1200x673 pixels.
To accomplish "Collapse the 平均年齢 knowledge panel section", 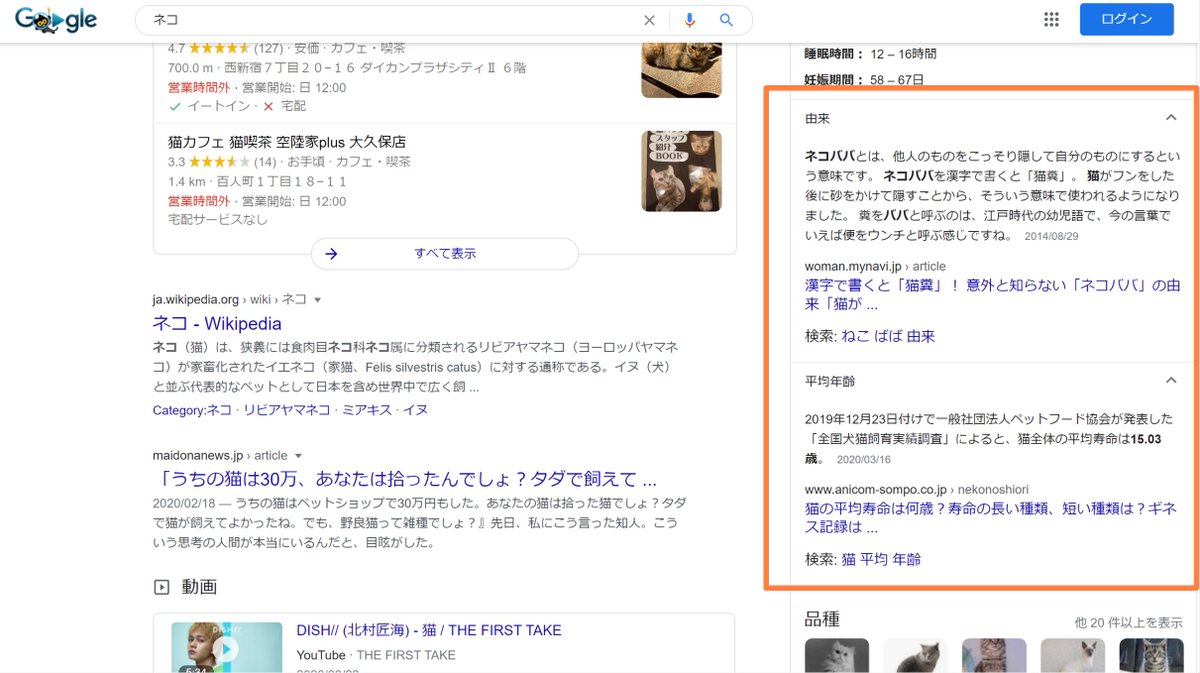I will pos(1171,380).
